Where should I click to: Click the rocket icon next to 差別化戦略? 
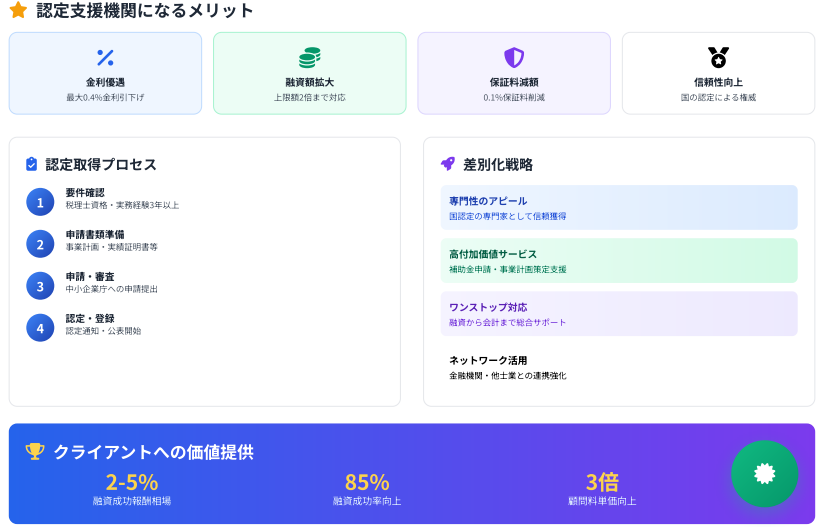click(448, 164)
